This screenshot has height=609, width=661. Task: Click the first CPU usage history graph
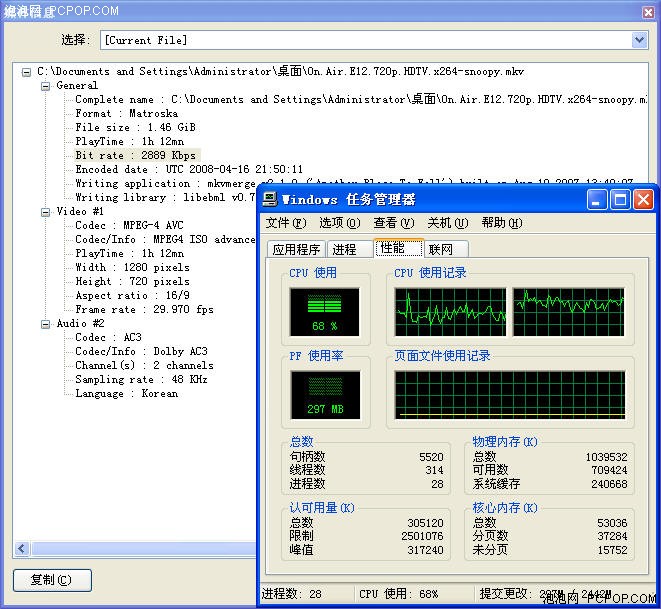[x=450, y=312]
